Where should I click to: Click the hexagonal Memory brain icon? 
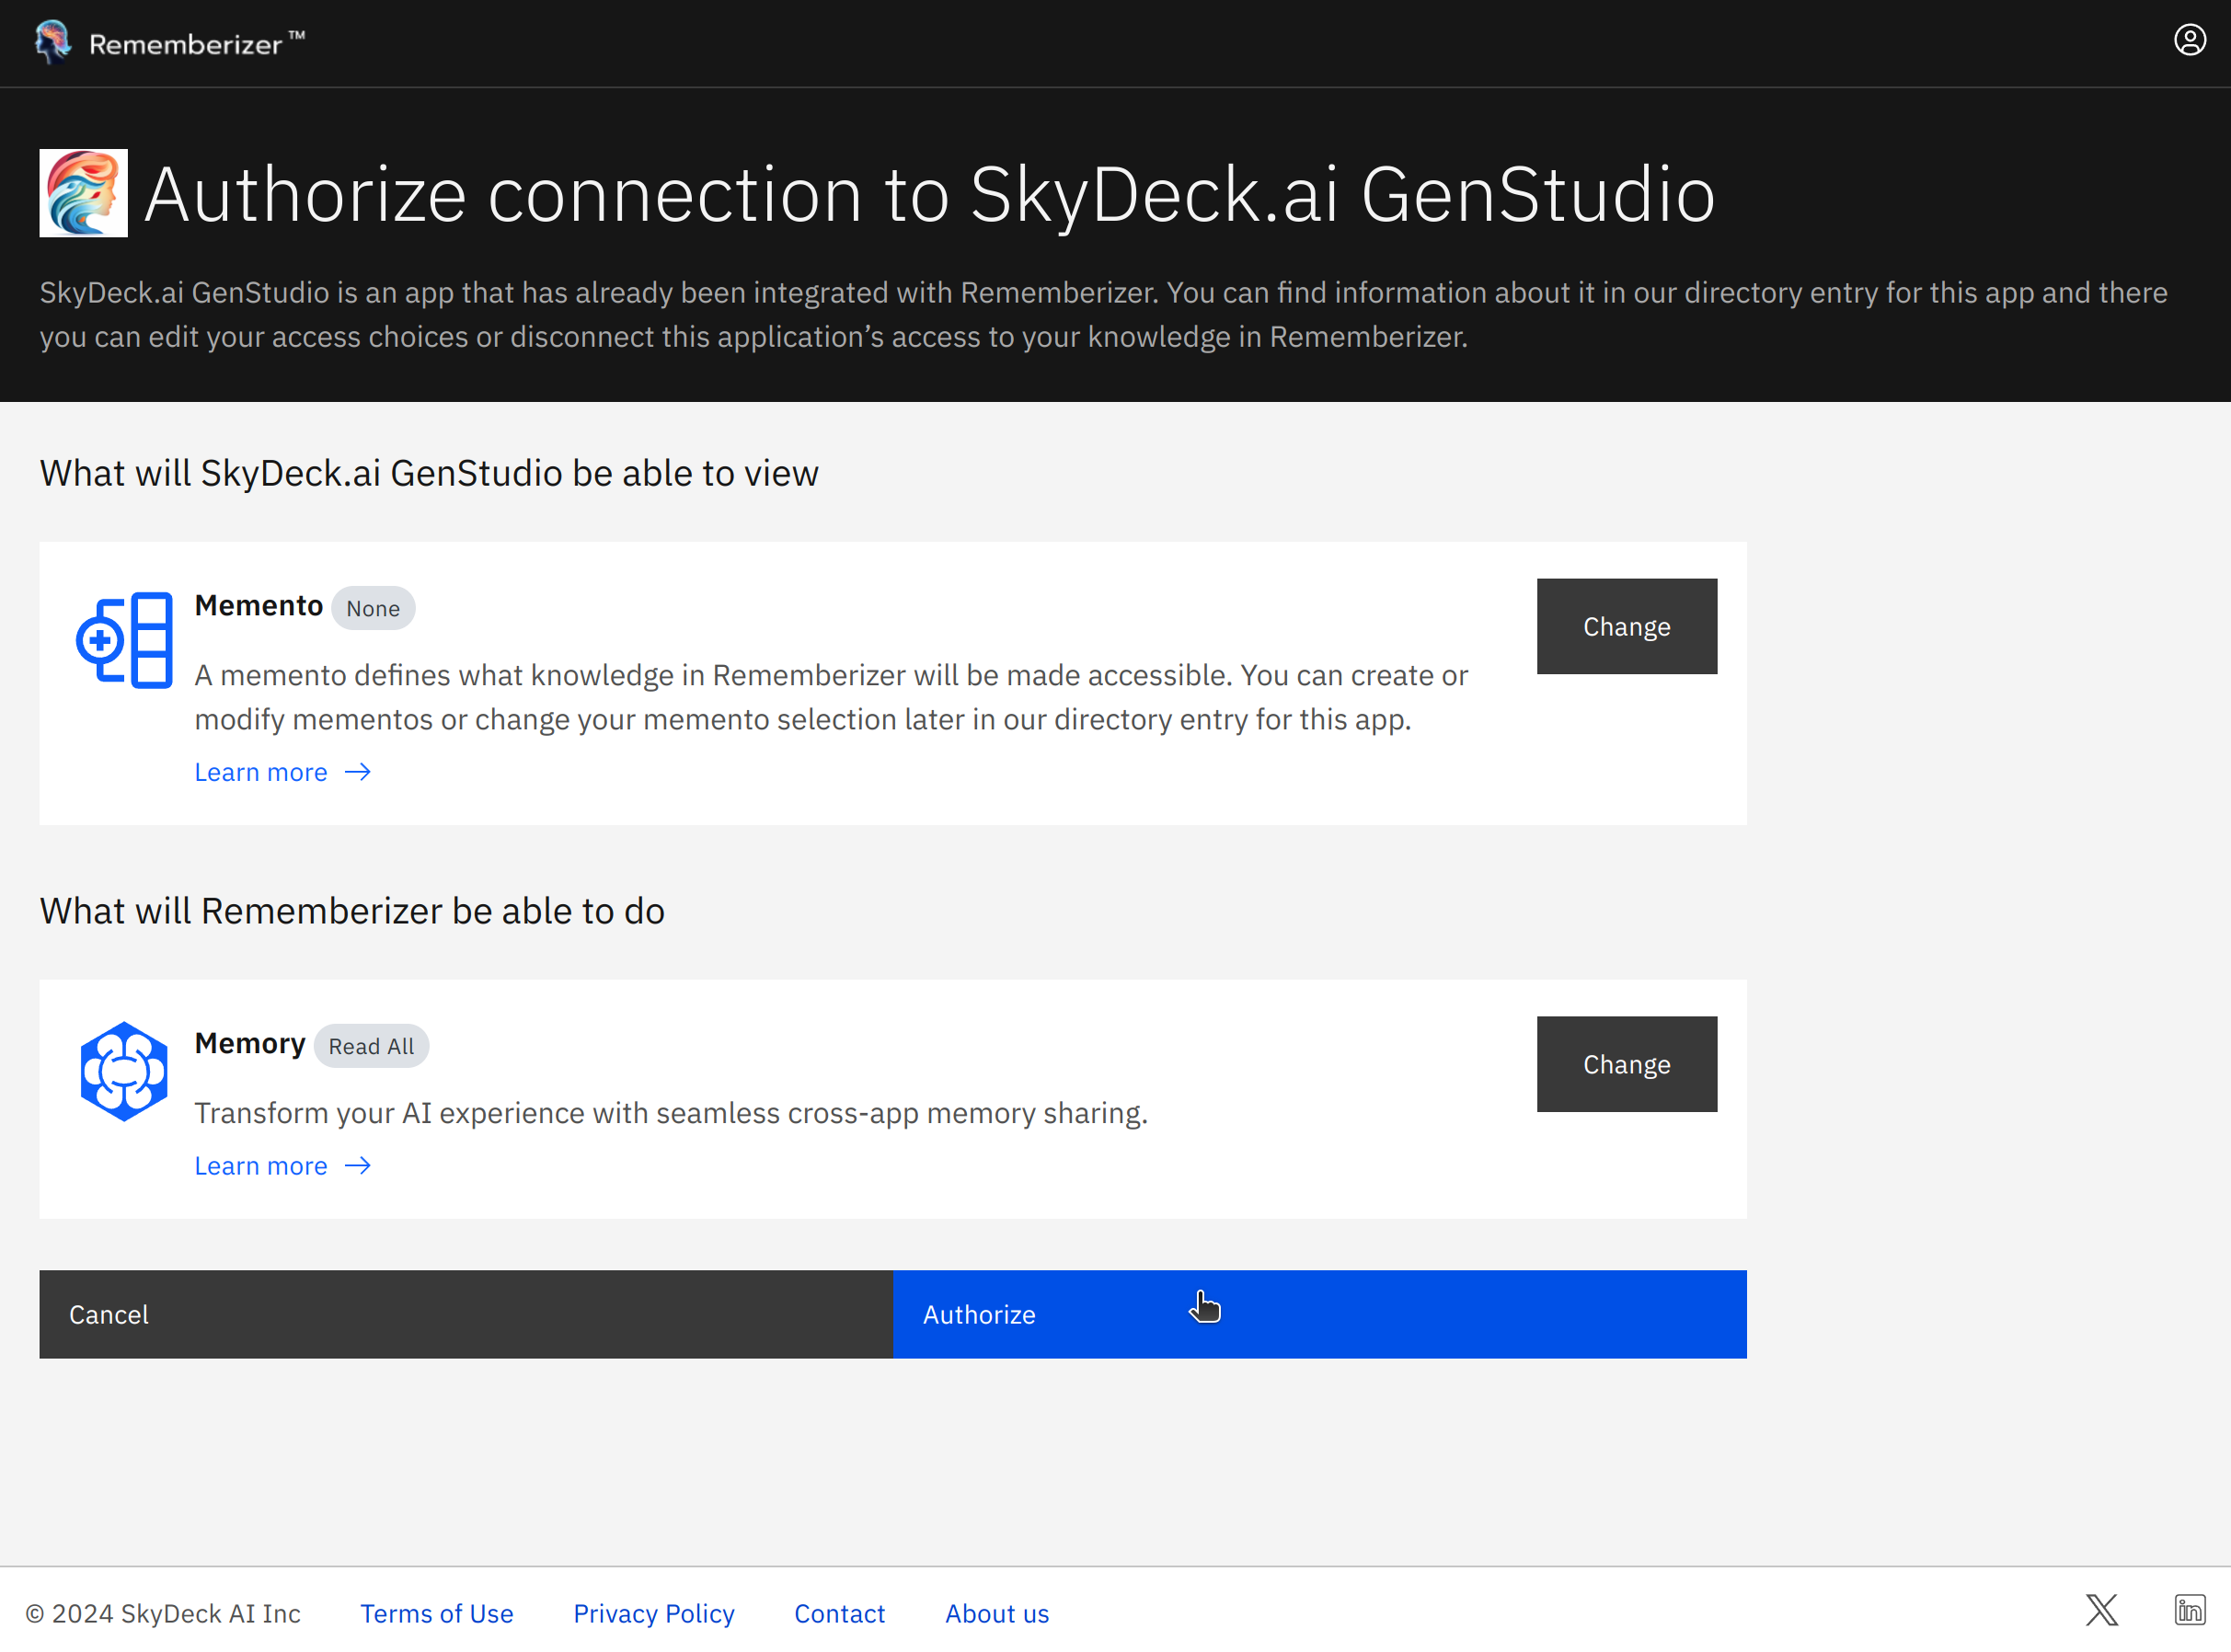coord(124,1071)
